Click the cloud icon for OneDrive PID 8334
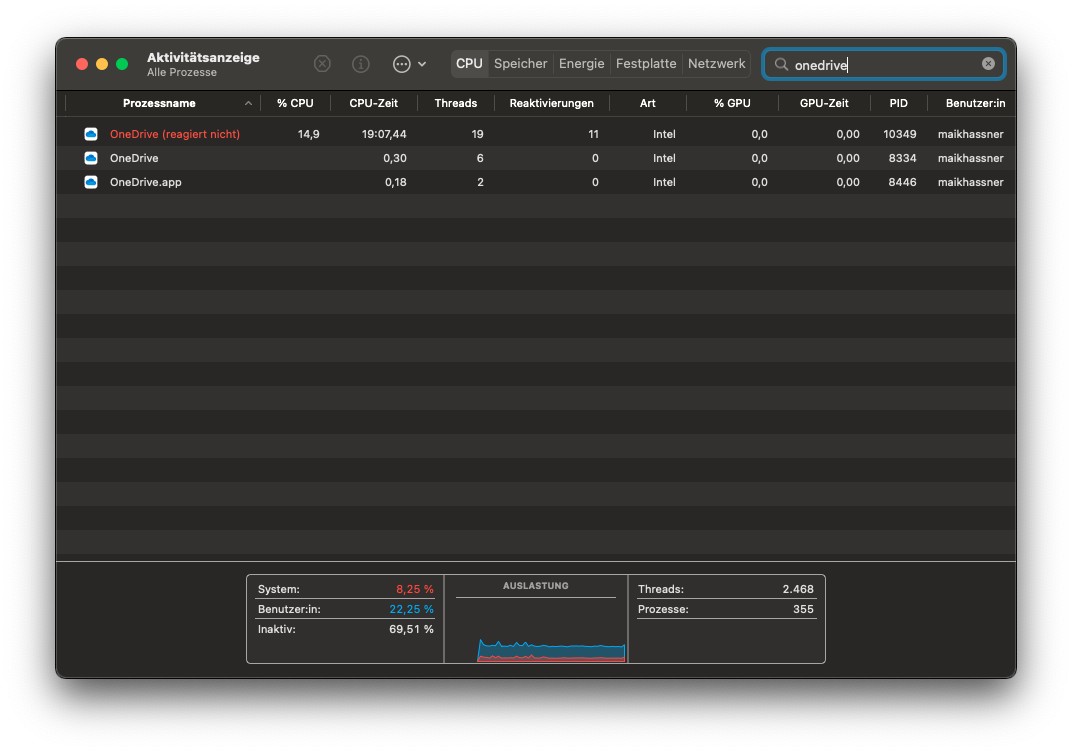 pos(91,158)
